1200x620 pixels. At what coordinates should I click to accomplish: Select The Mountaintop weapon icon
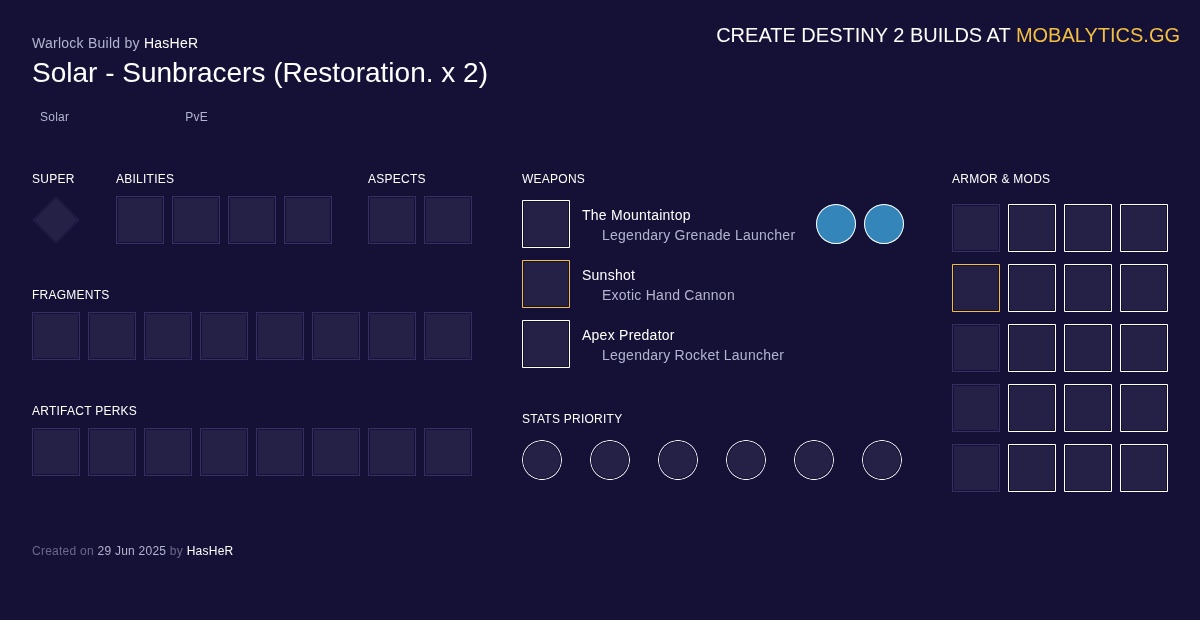click(546, 224)
